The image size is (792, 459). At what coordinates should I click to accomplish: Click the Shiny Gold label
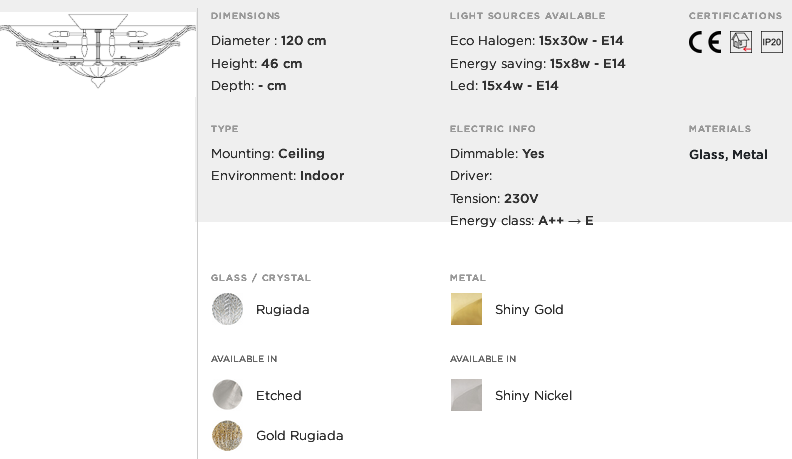pyautogui.click(x=529, y=310)
